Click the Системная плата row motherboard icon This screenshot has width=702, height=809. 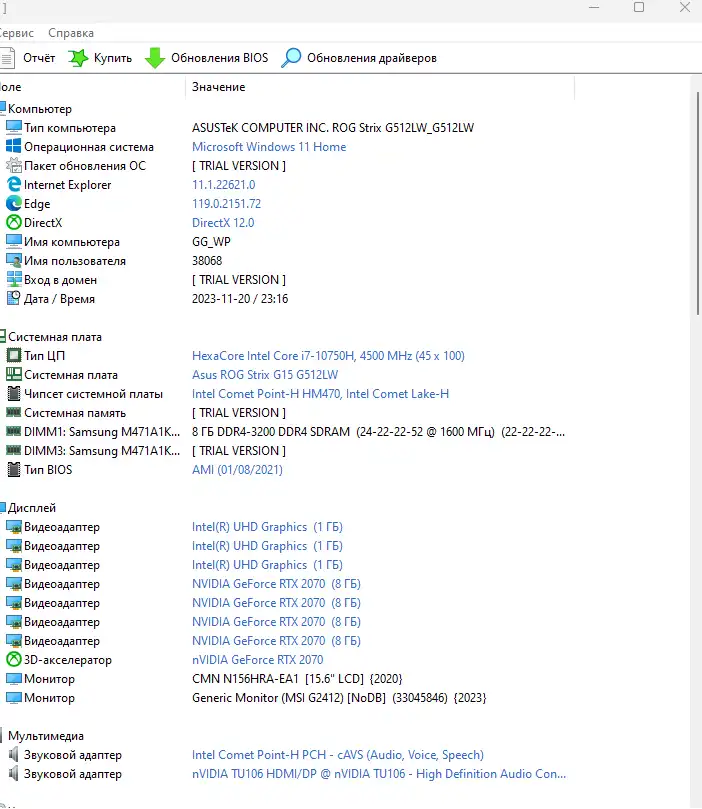[x=13, y=375]
